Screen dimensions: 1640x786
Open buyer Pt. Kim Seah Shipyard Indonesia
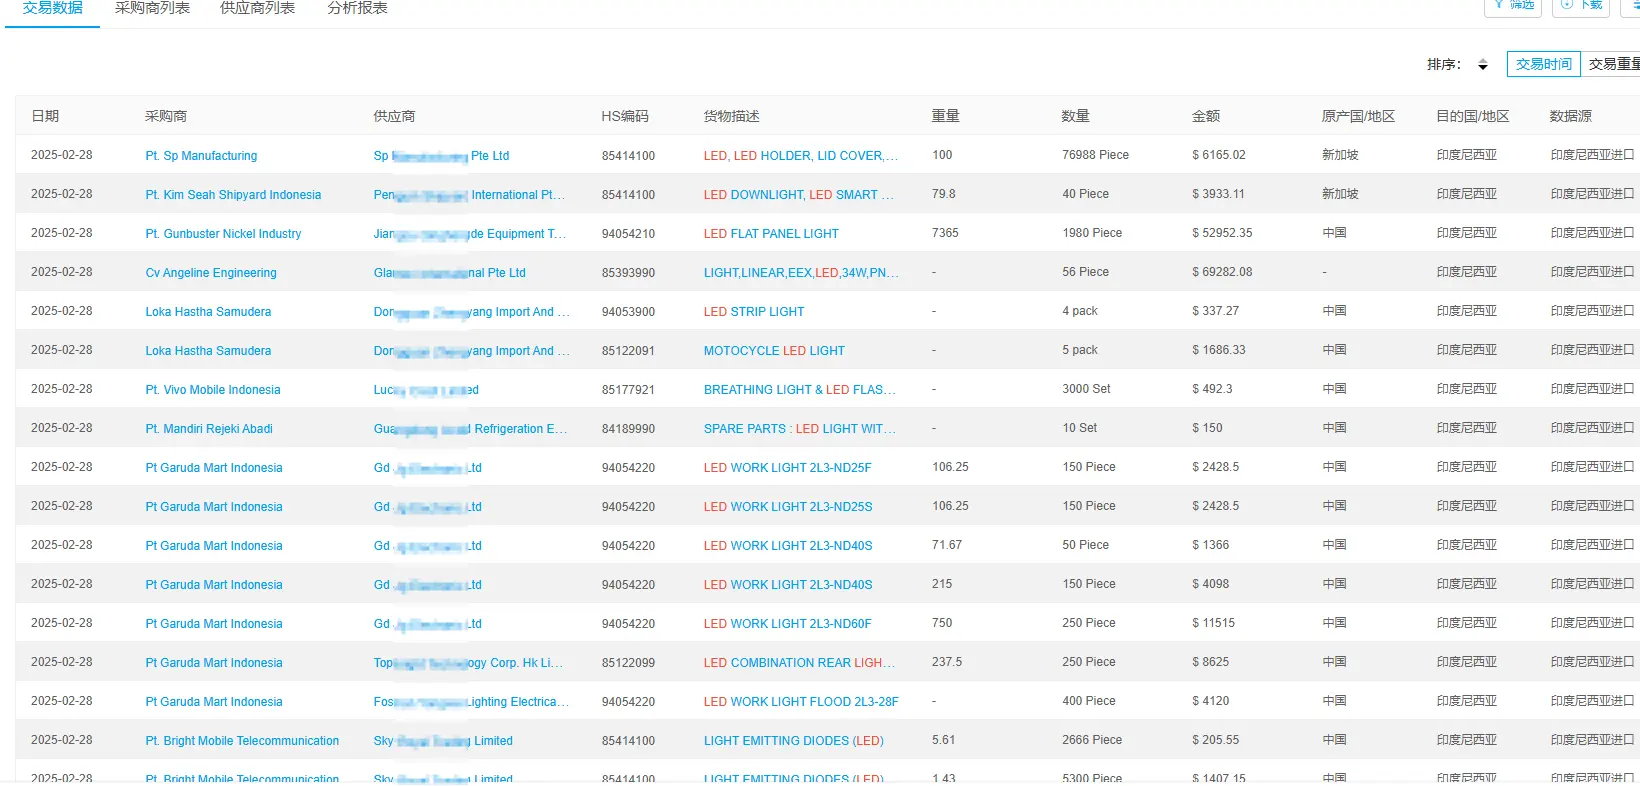pyautogui.click(x=233, y=195)
